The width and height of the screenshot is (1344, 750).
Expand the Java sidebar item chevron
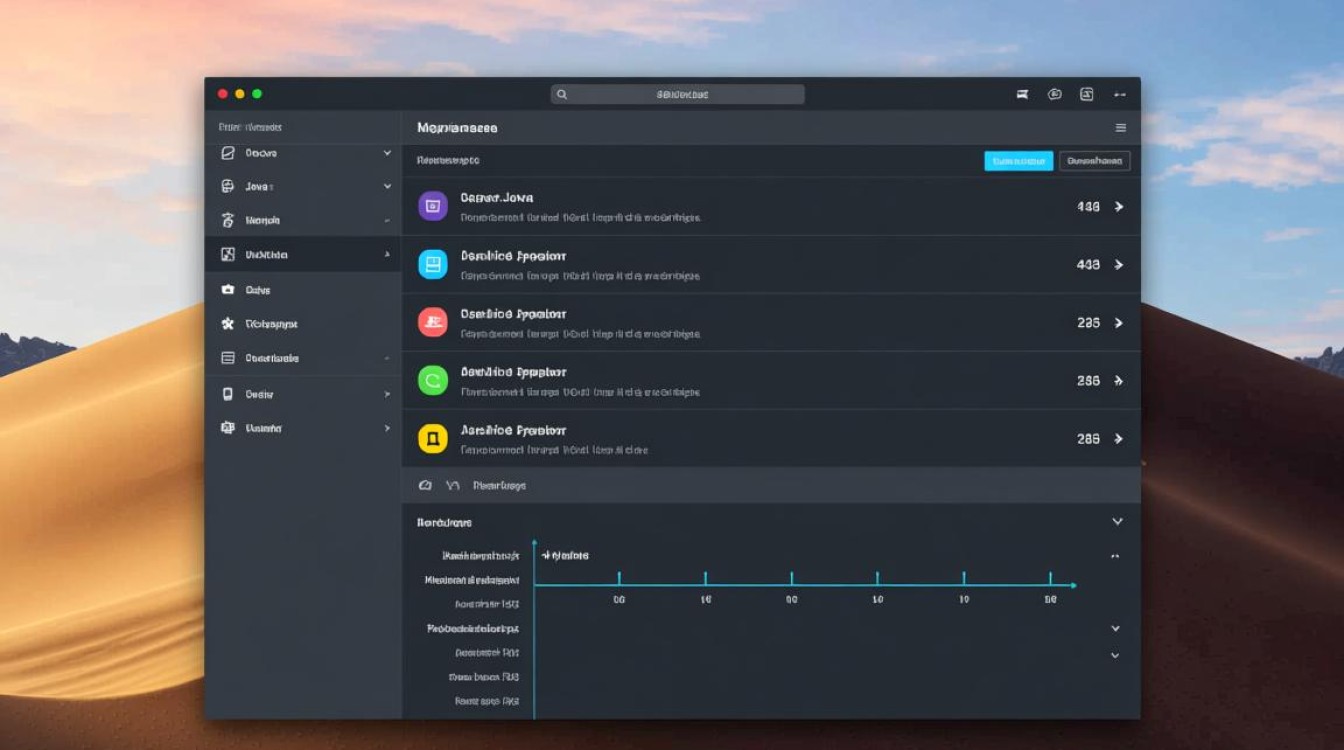(x=387, y=186)
